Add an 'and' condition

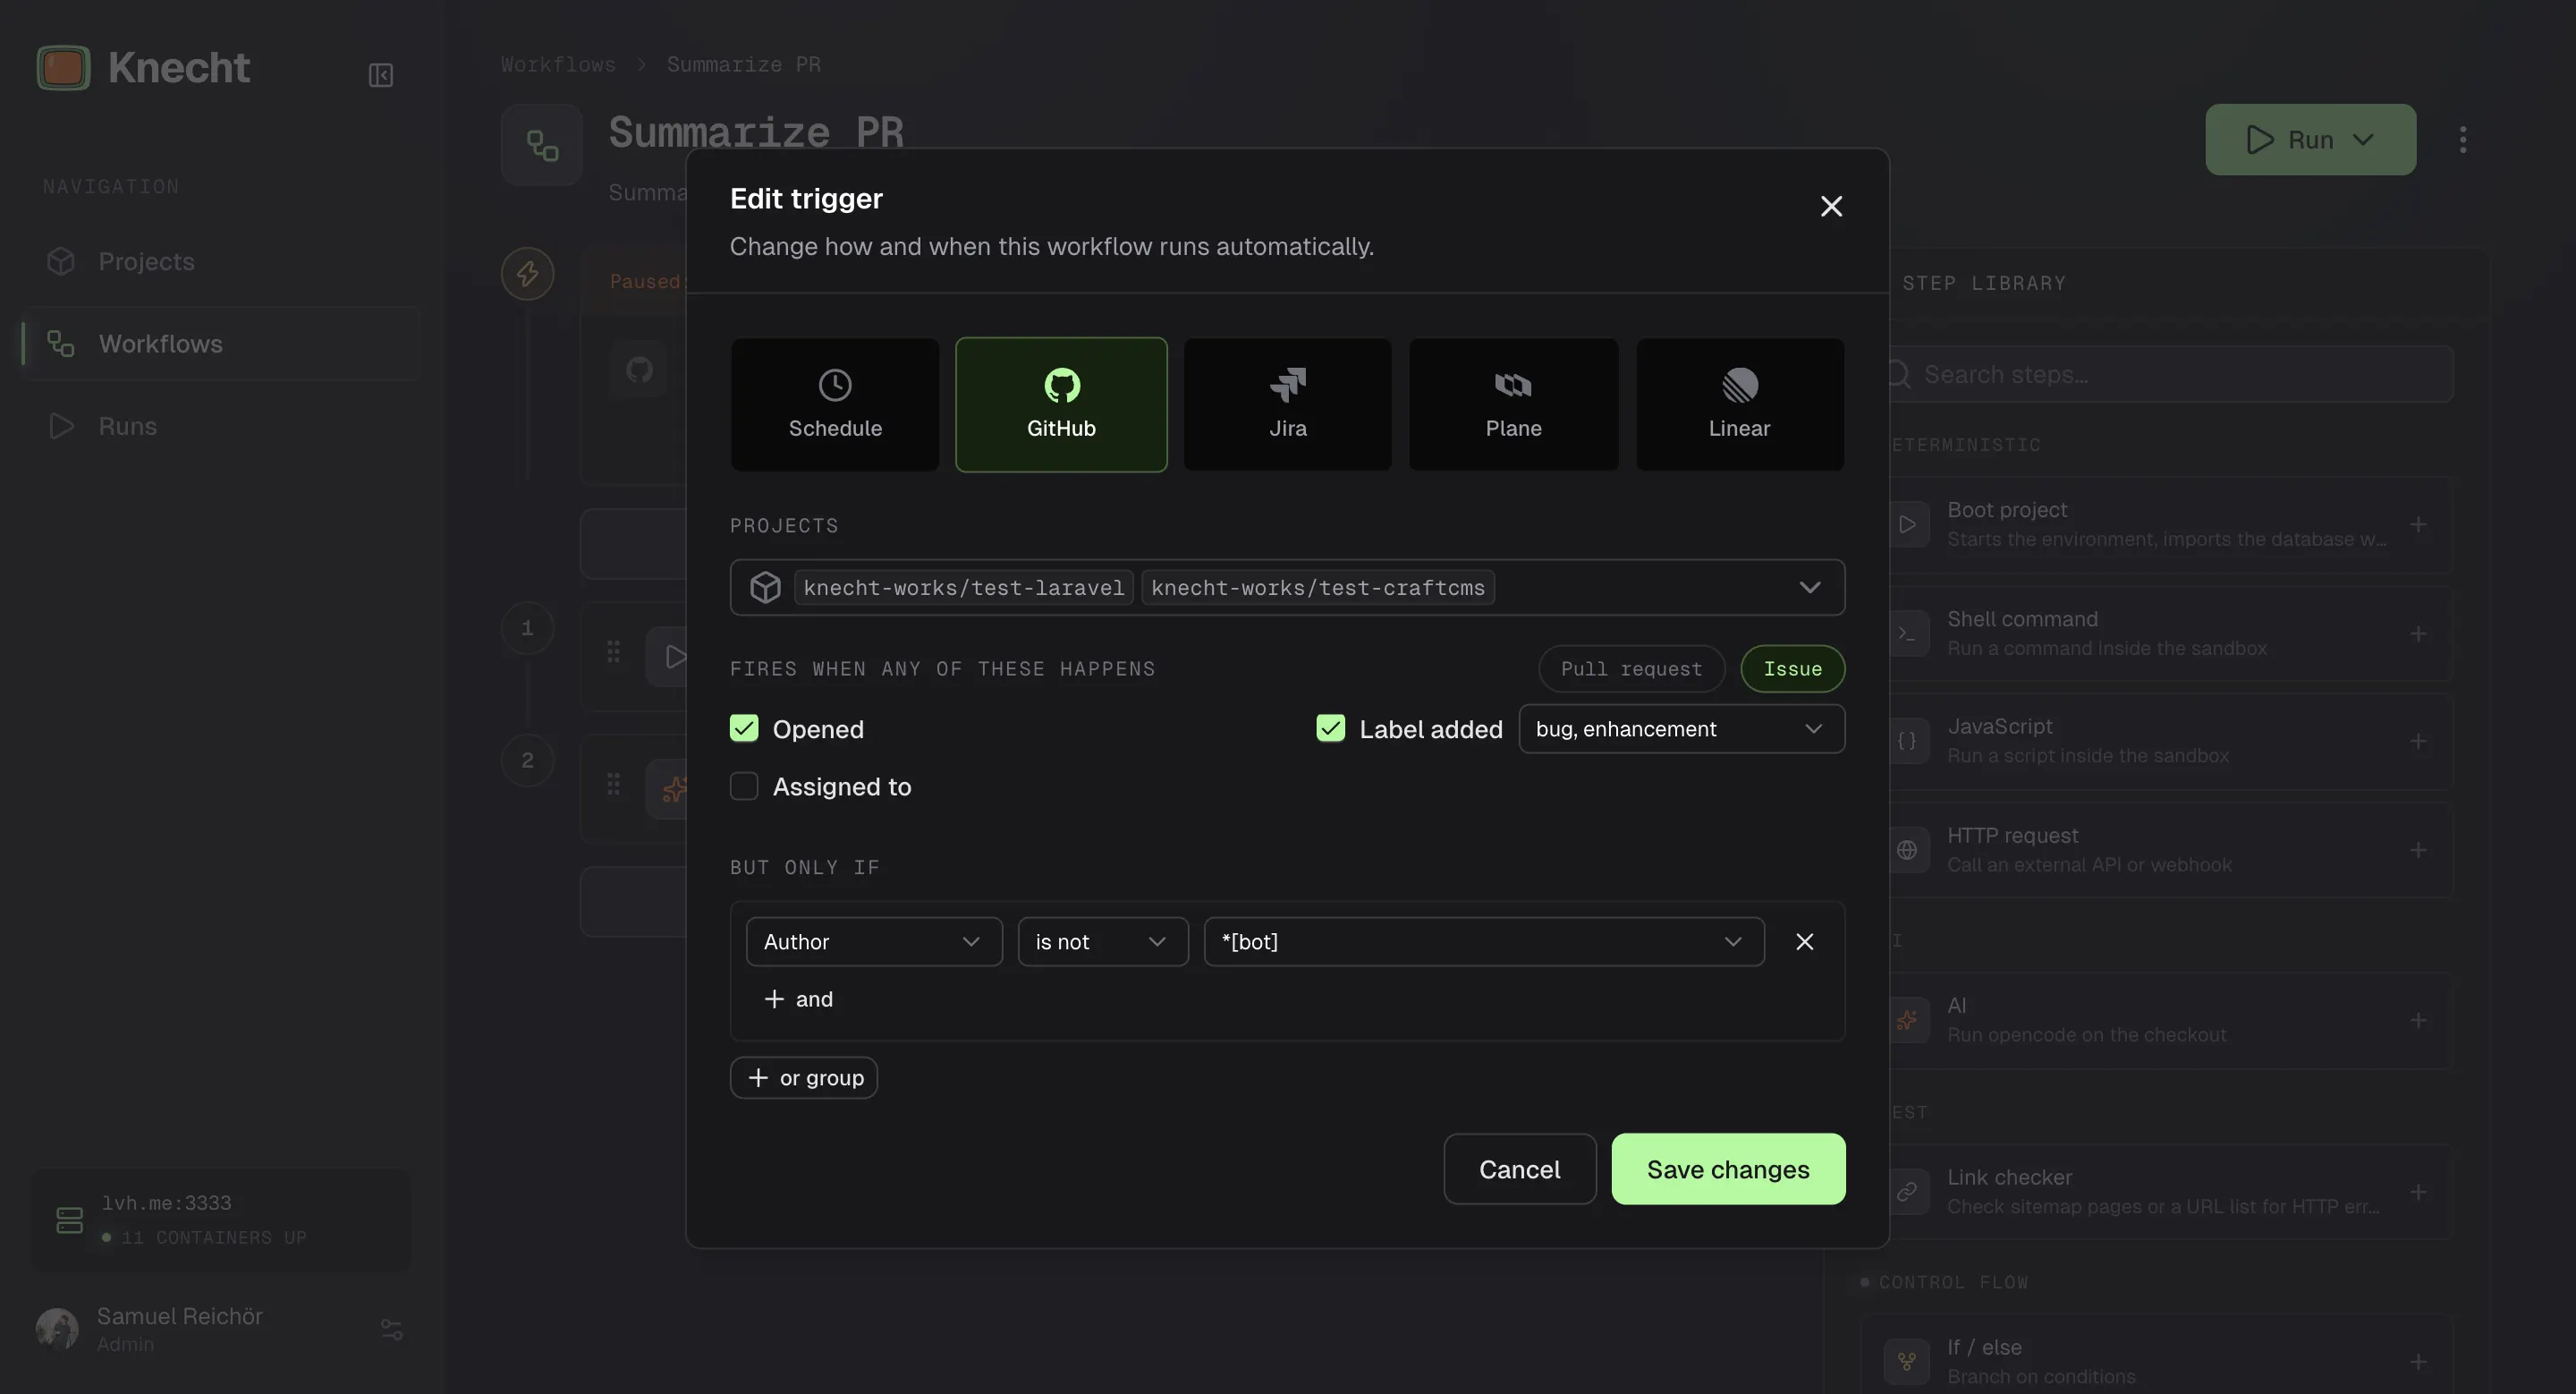coord(798,999)
